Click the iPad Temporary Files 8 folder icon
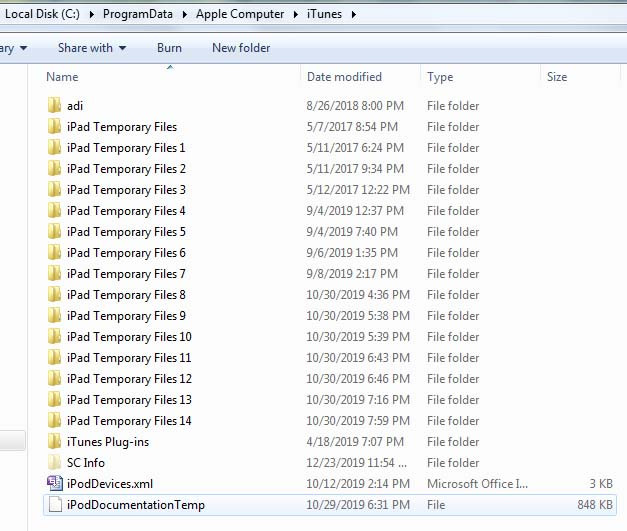 tap(54, 295)
